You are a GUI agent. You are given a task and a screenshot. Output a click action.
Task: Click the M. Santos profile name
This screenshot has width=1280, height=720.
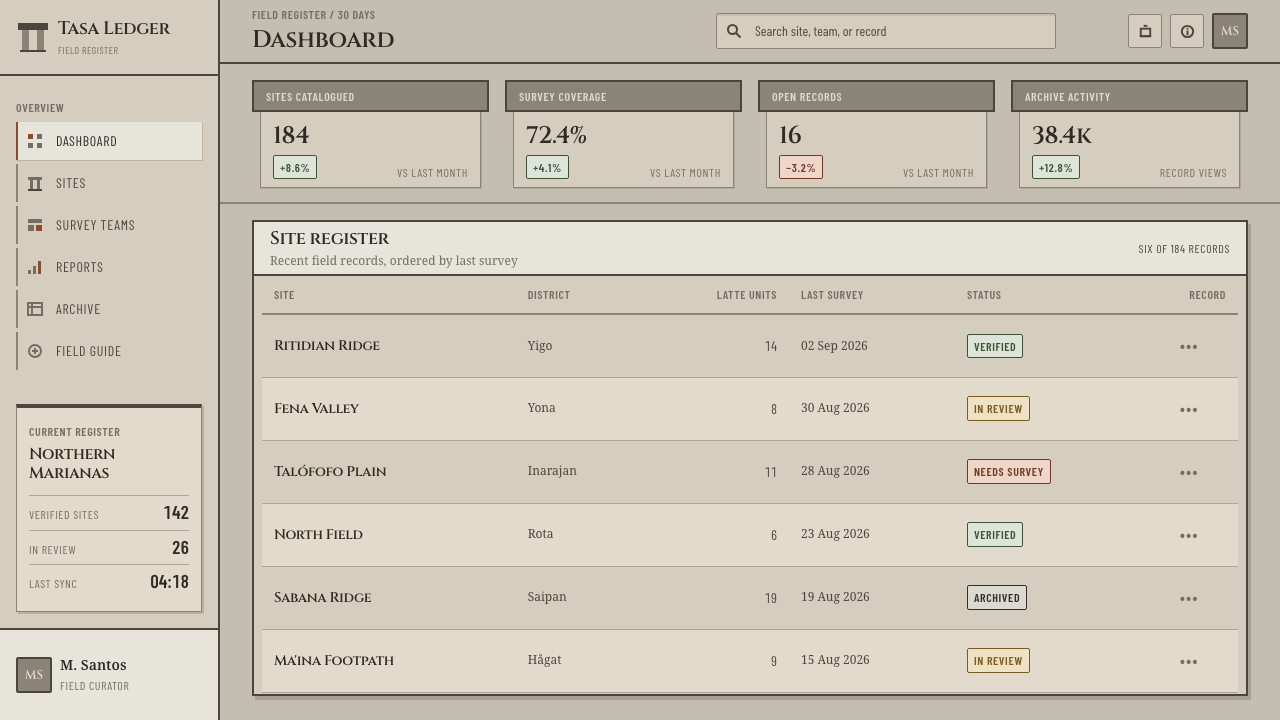[x=93, y=665]
